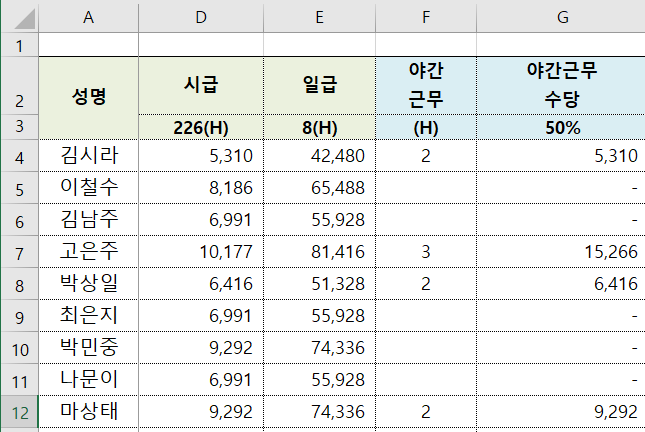
Task: Select the name cell 나문이
Action: 89,379
